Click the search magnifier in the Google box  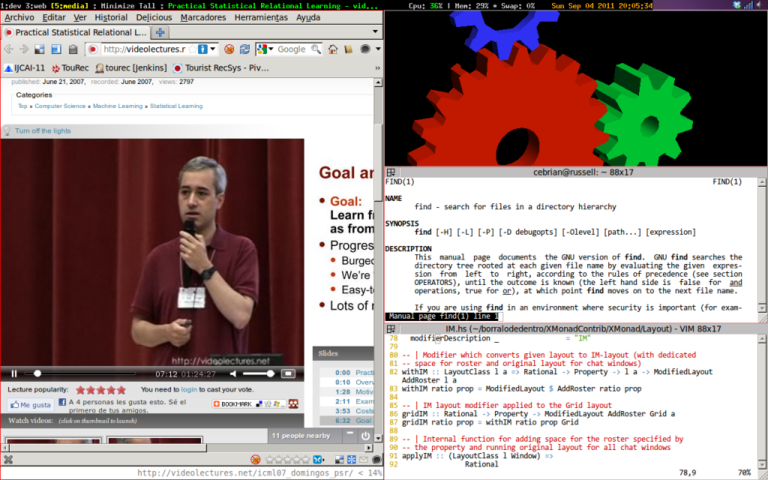[x=316, y=49]
